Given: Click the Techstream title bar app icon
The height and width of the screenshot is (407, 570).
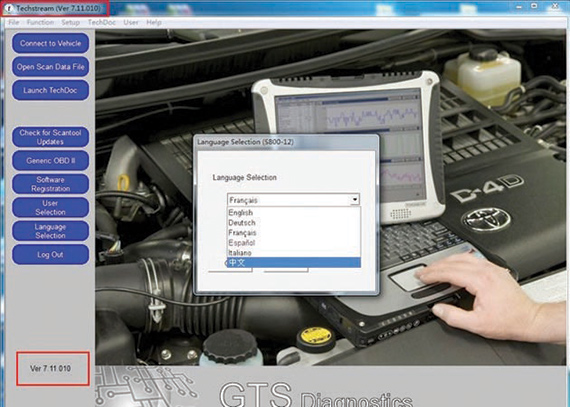Looking at the screenshot, I should 8,8.
